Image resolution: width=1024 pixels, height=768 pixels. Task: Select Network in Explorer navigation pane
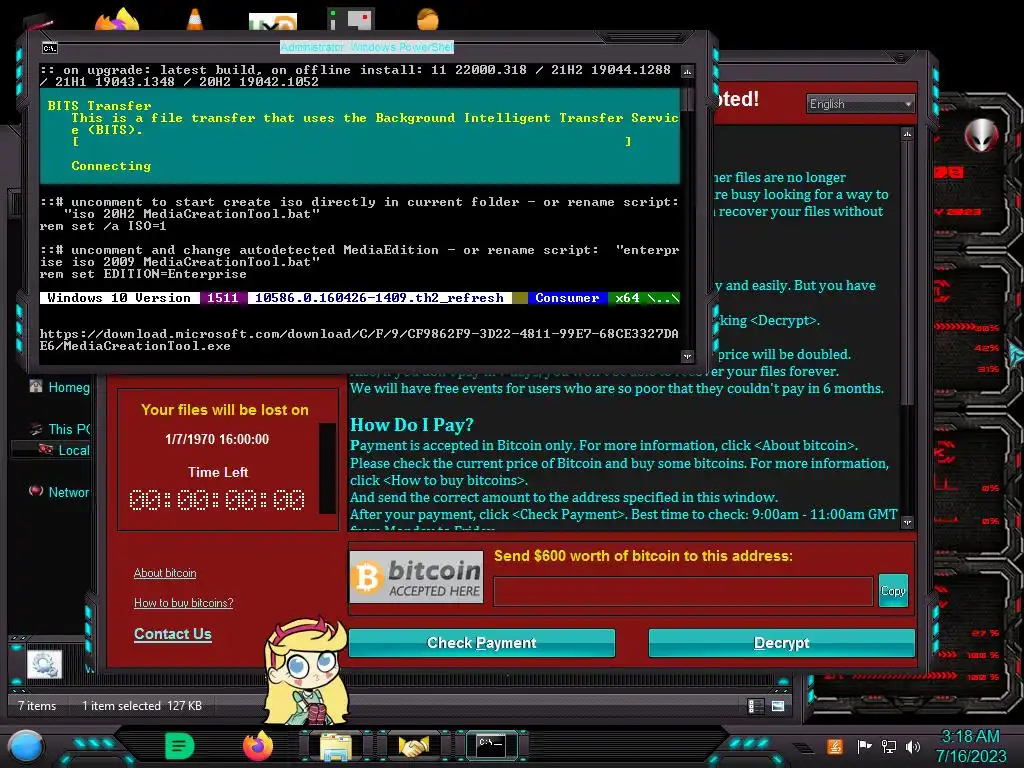59,492
